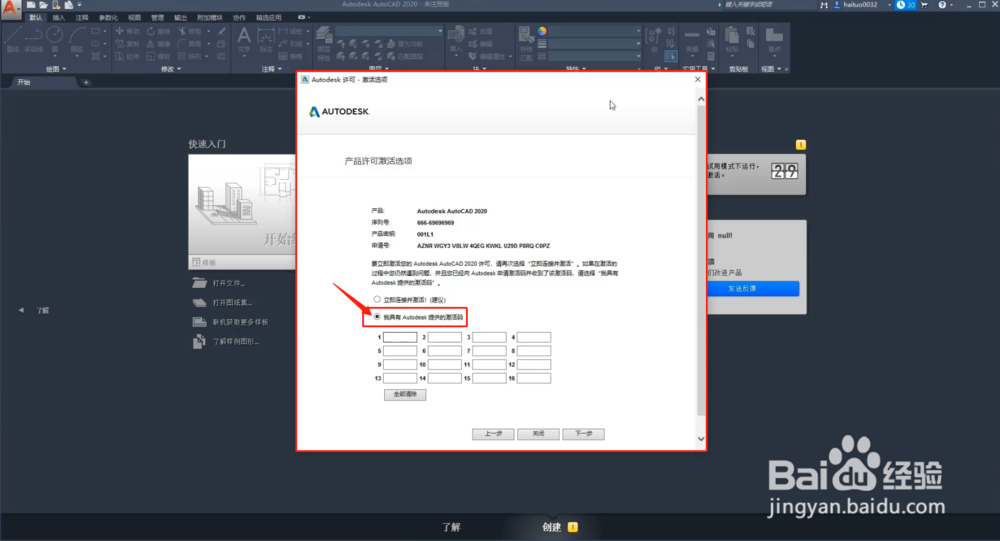Image resolution: width=1000 pixels, height=541 pixels.
Task: Open the Parametric (参数化) ribbon tab
Action: coord(108,18)
